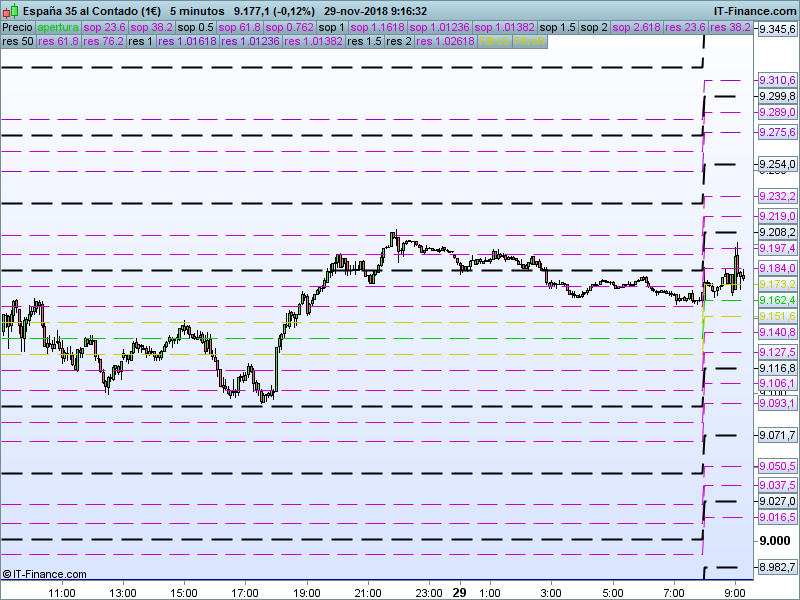Open the sop 2.618 indicator label
The height and width of the screenshot is (600, 800).
[x=636, y=28]
